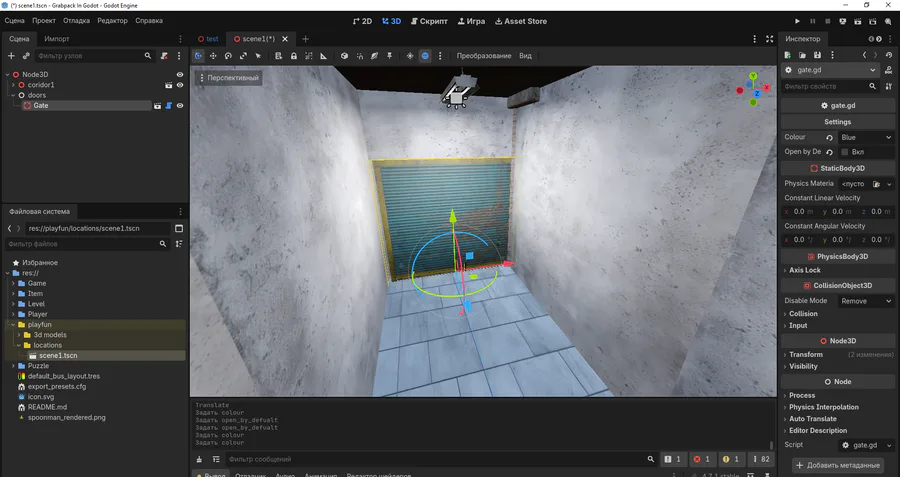The image size is (900, 477).
Task: Open Disable Mode dropdown set to Remove
Action: 866,301
